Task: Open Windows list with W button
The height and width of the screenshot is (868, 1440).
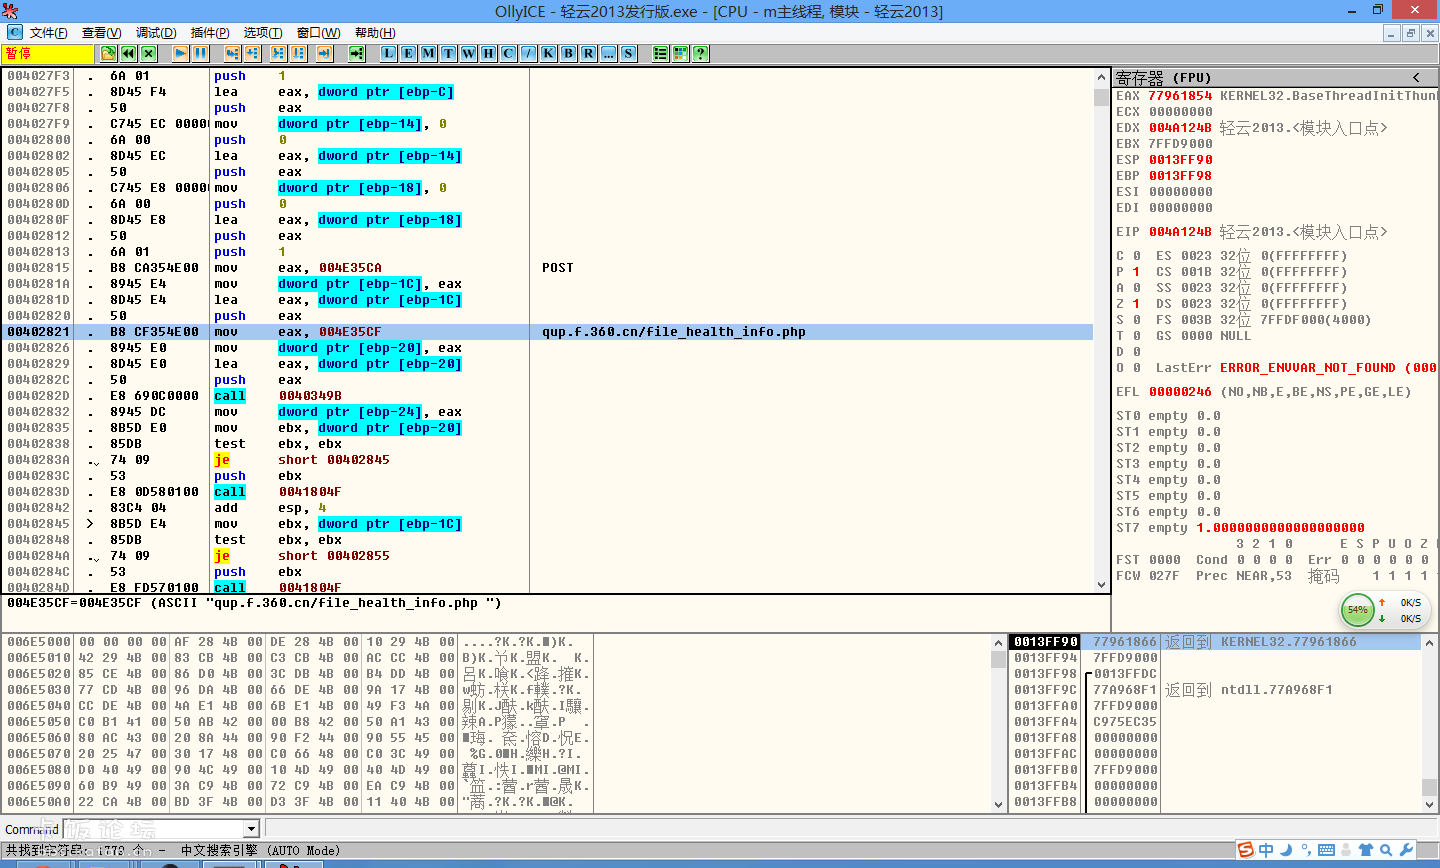Action: click(x=468, y=53)
